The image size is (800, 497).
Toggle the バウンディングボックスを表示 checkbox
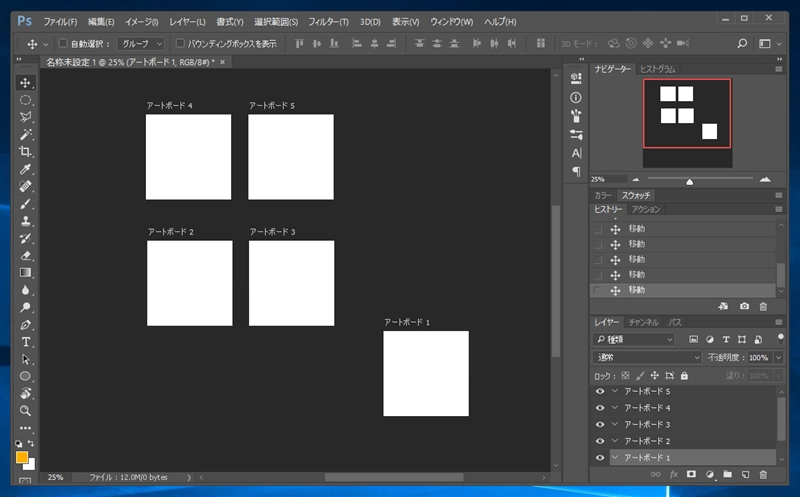(180, 44)
